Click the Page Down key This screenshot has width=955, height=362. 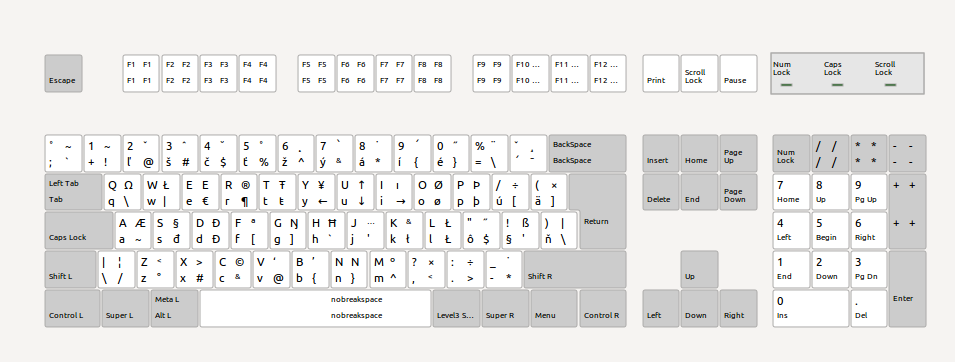pos(738,192)
